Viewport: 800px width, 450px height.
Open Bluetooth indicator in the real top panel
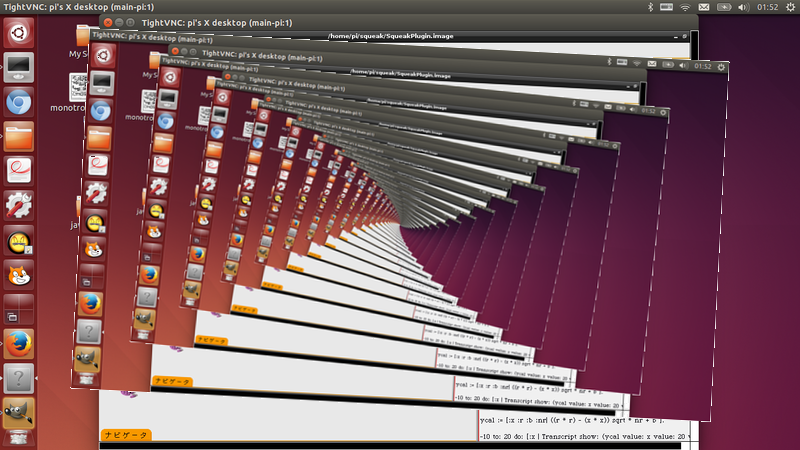point(650,7)
